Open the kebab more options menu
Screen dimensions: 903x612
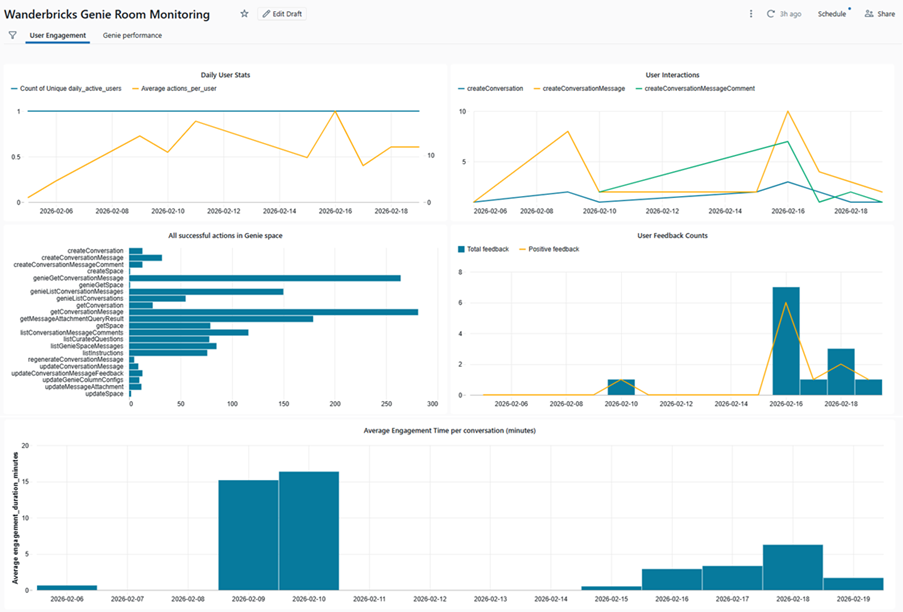click(x=750, y=14)
